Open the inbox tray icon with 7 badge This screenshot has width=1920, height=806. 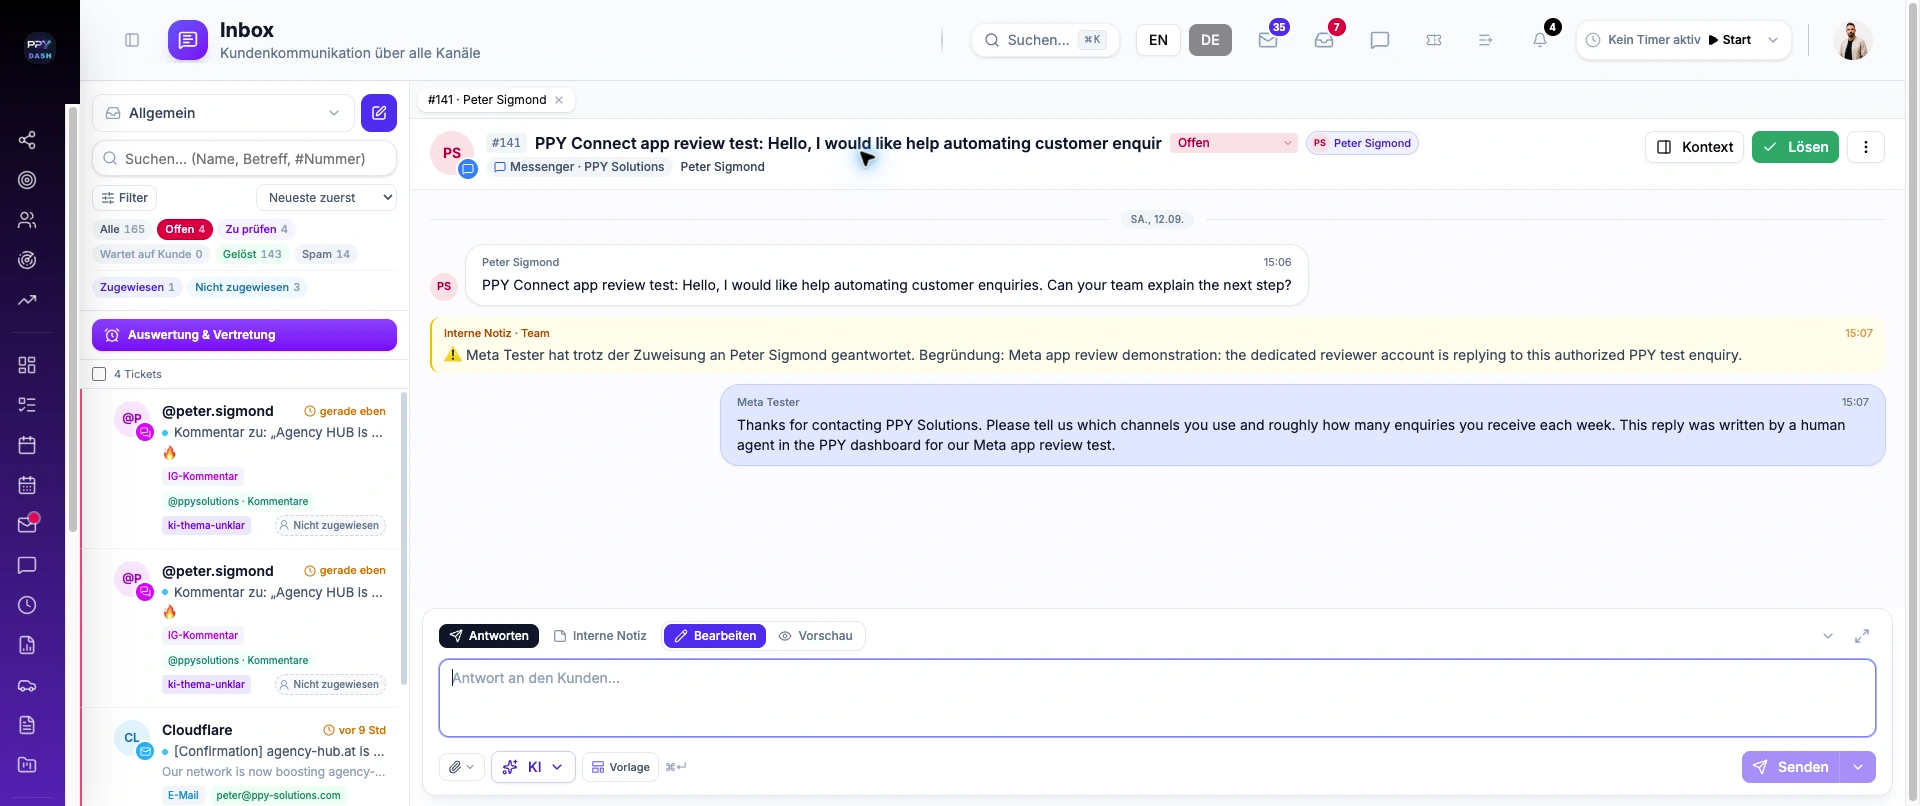coord(1324,40)
